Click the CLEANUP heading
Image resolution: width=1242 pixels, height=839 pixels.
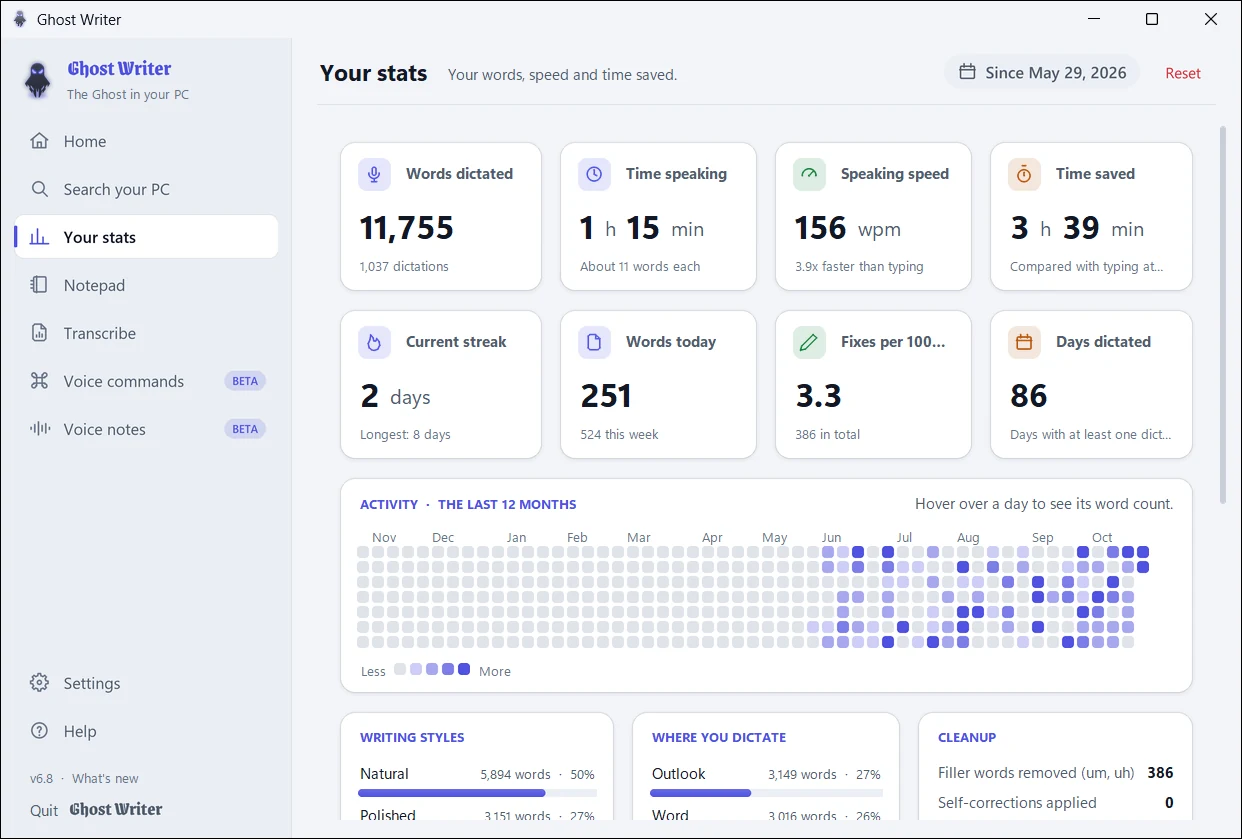967,738
